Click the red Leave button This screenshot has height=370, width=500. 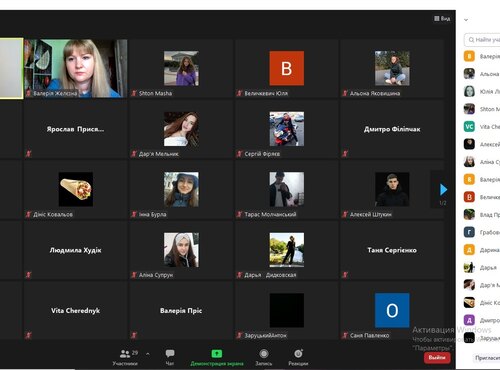click(x=437, y=358)
